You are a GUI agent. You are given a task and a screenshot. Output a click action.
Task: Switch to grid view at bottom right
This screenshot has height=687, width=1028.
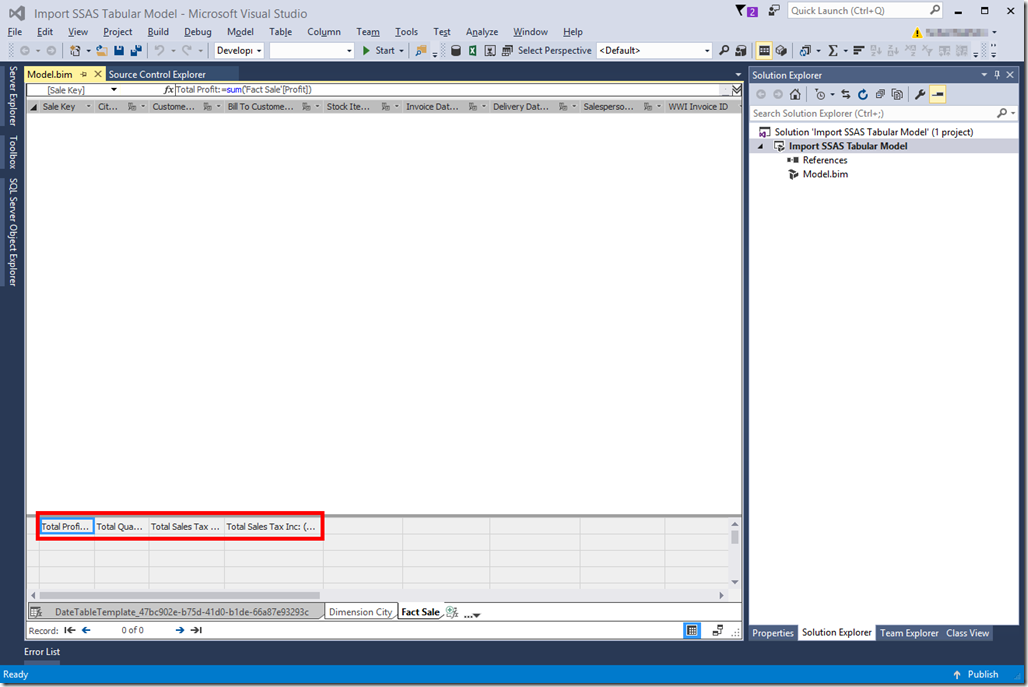click(692, 631)
